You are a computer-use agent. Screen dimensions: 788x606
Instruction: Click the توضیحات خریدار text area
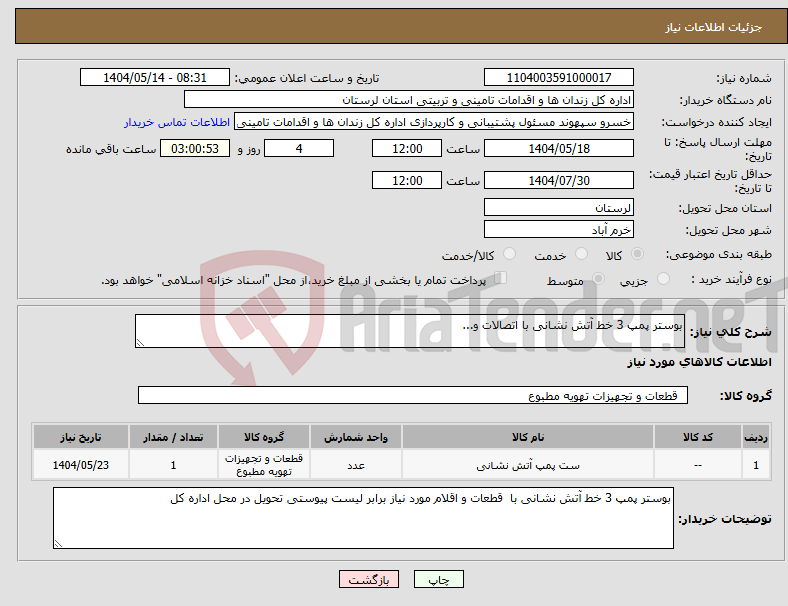tap(363, 518)
